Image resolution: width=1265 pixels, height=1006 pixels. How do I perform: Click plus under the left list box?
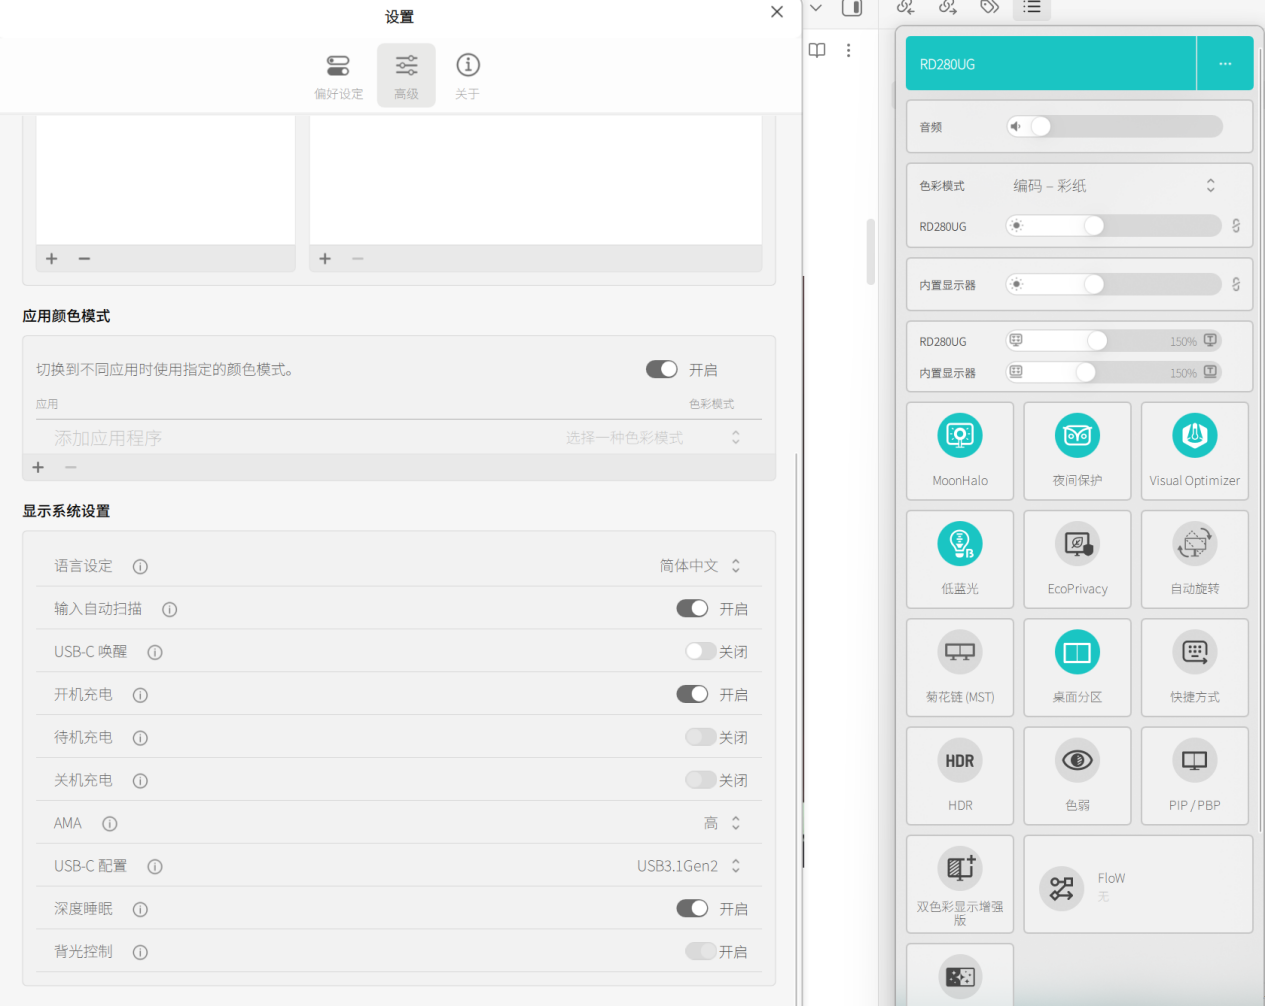tap(52, 258)
